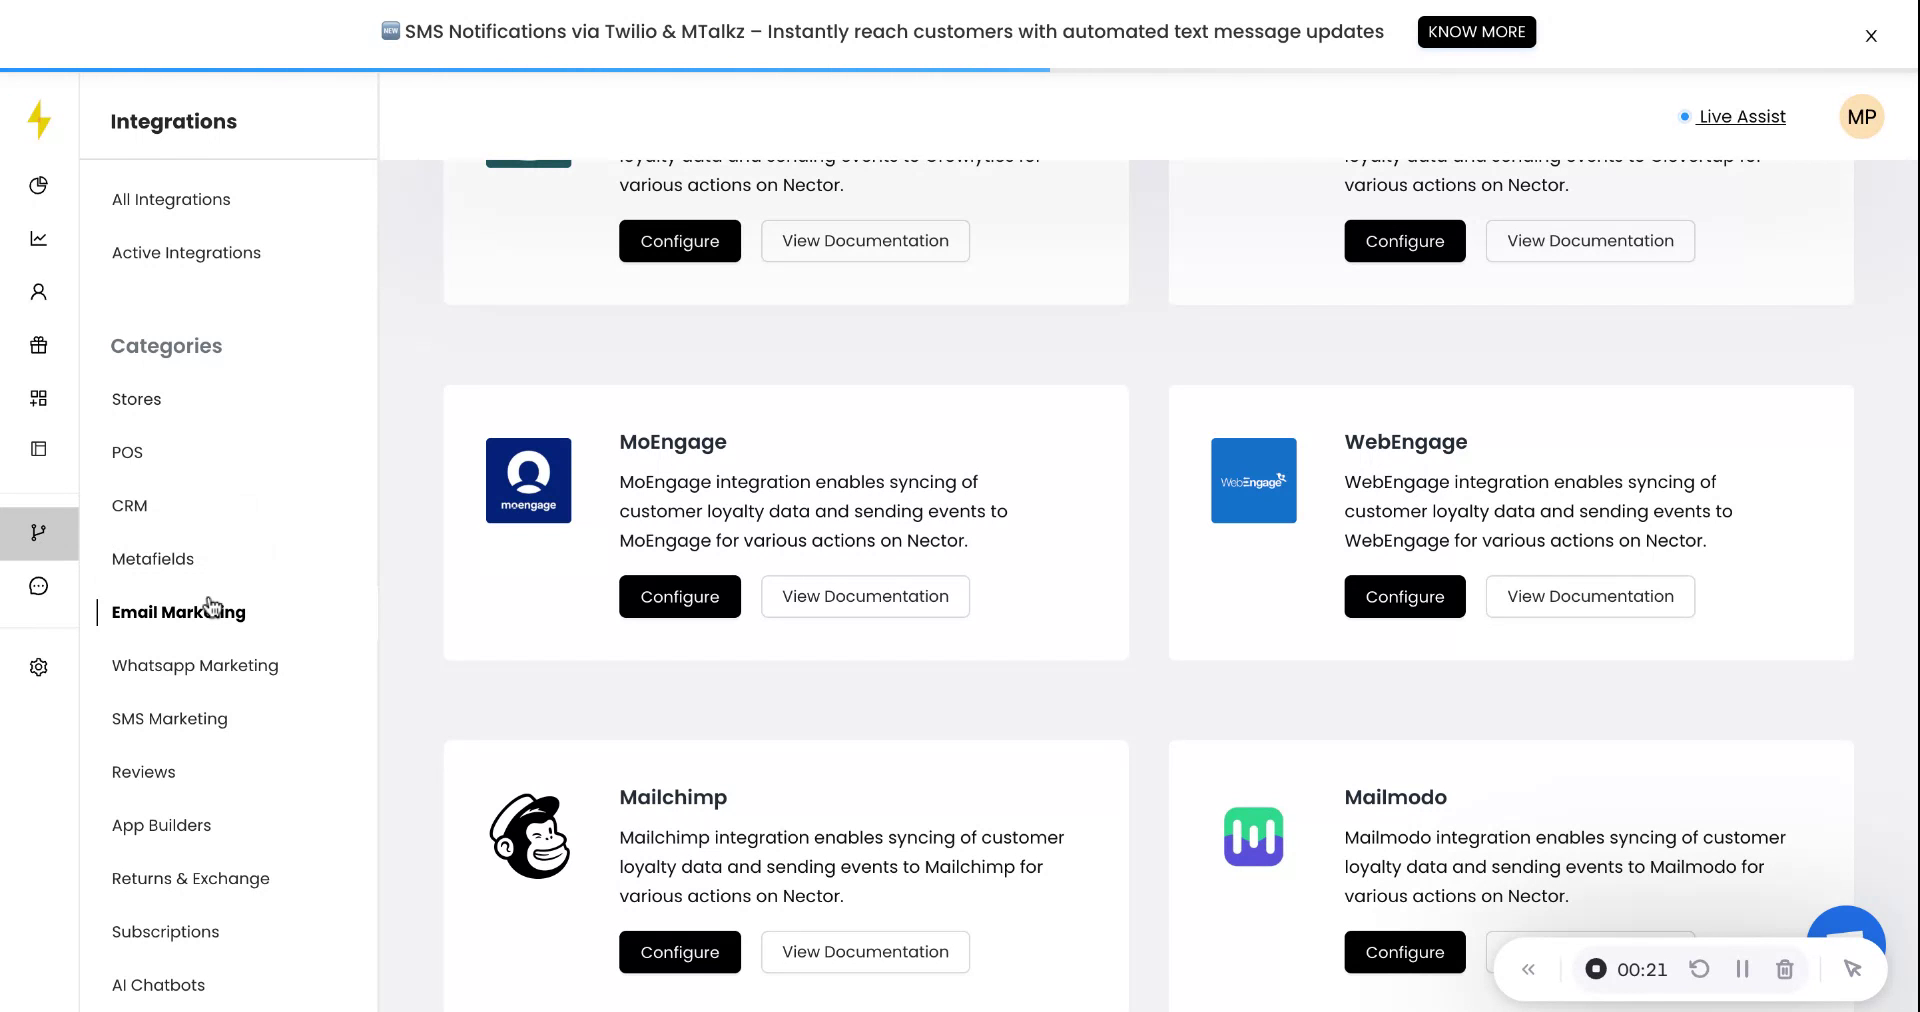Switch to Active Integrations
This screenshot has width=1920, height=1012.
click(186, 253)
